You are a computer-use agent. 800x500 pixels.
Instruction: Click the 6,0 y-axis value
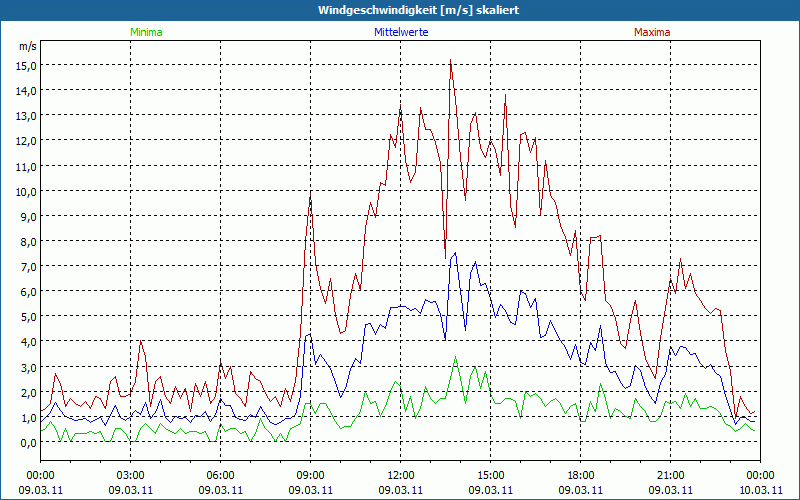point(30,292)
